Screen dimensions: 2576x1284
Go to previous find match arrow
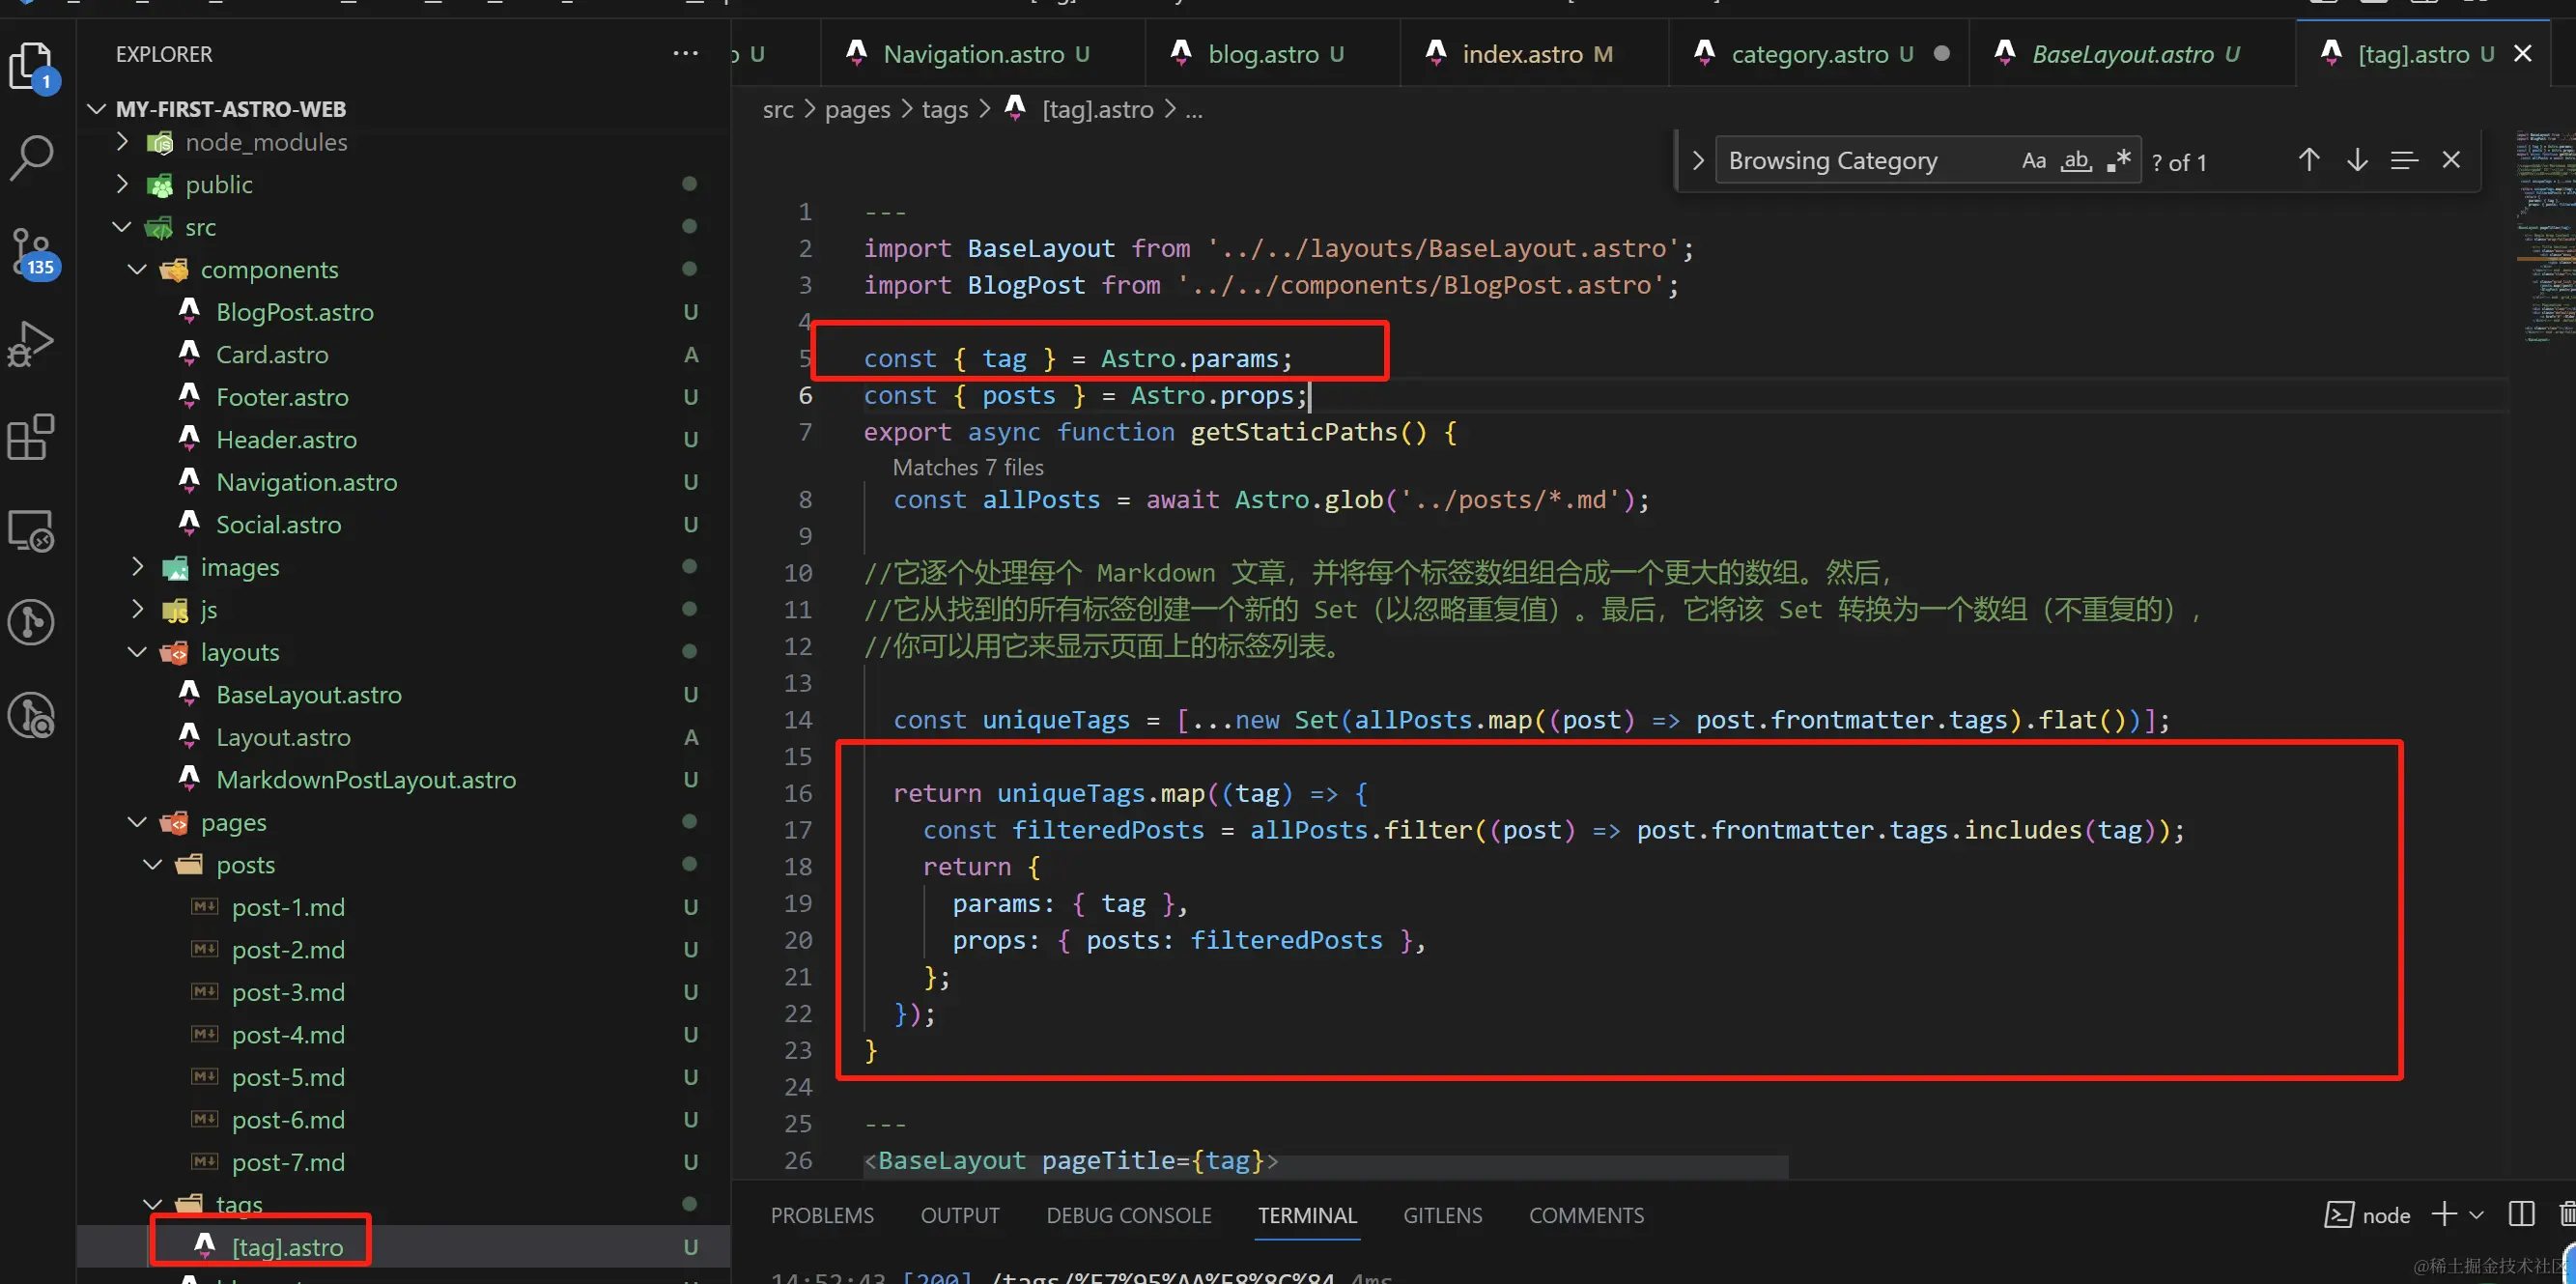(x=2308, y=160)
